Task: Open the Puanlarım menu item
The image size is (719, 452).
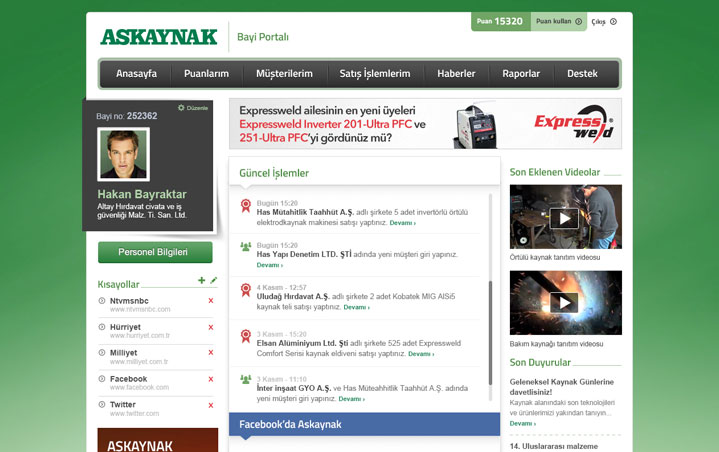Action: pyautogui.click(x=206, y=73)
